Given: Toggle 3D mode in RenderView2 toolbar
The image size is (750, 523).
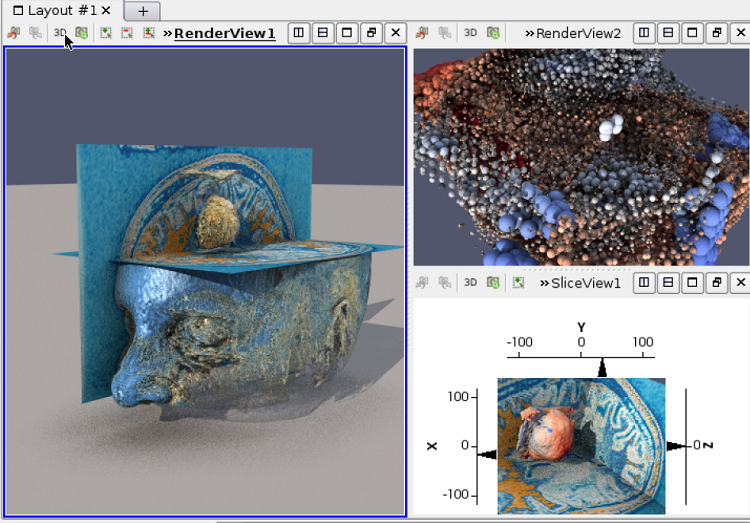Looking at the screenshot, I should coord(470,33).
